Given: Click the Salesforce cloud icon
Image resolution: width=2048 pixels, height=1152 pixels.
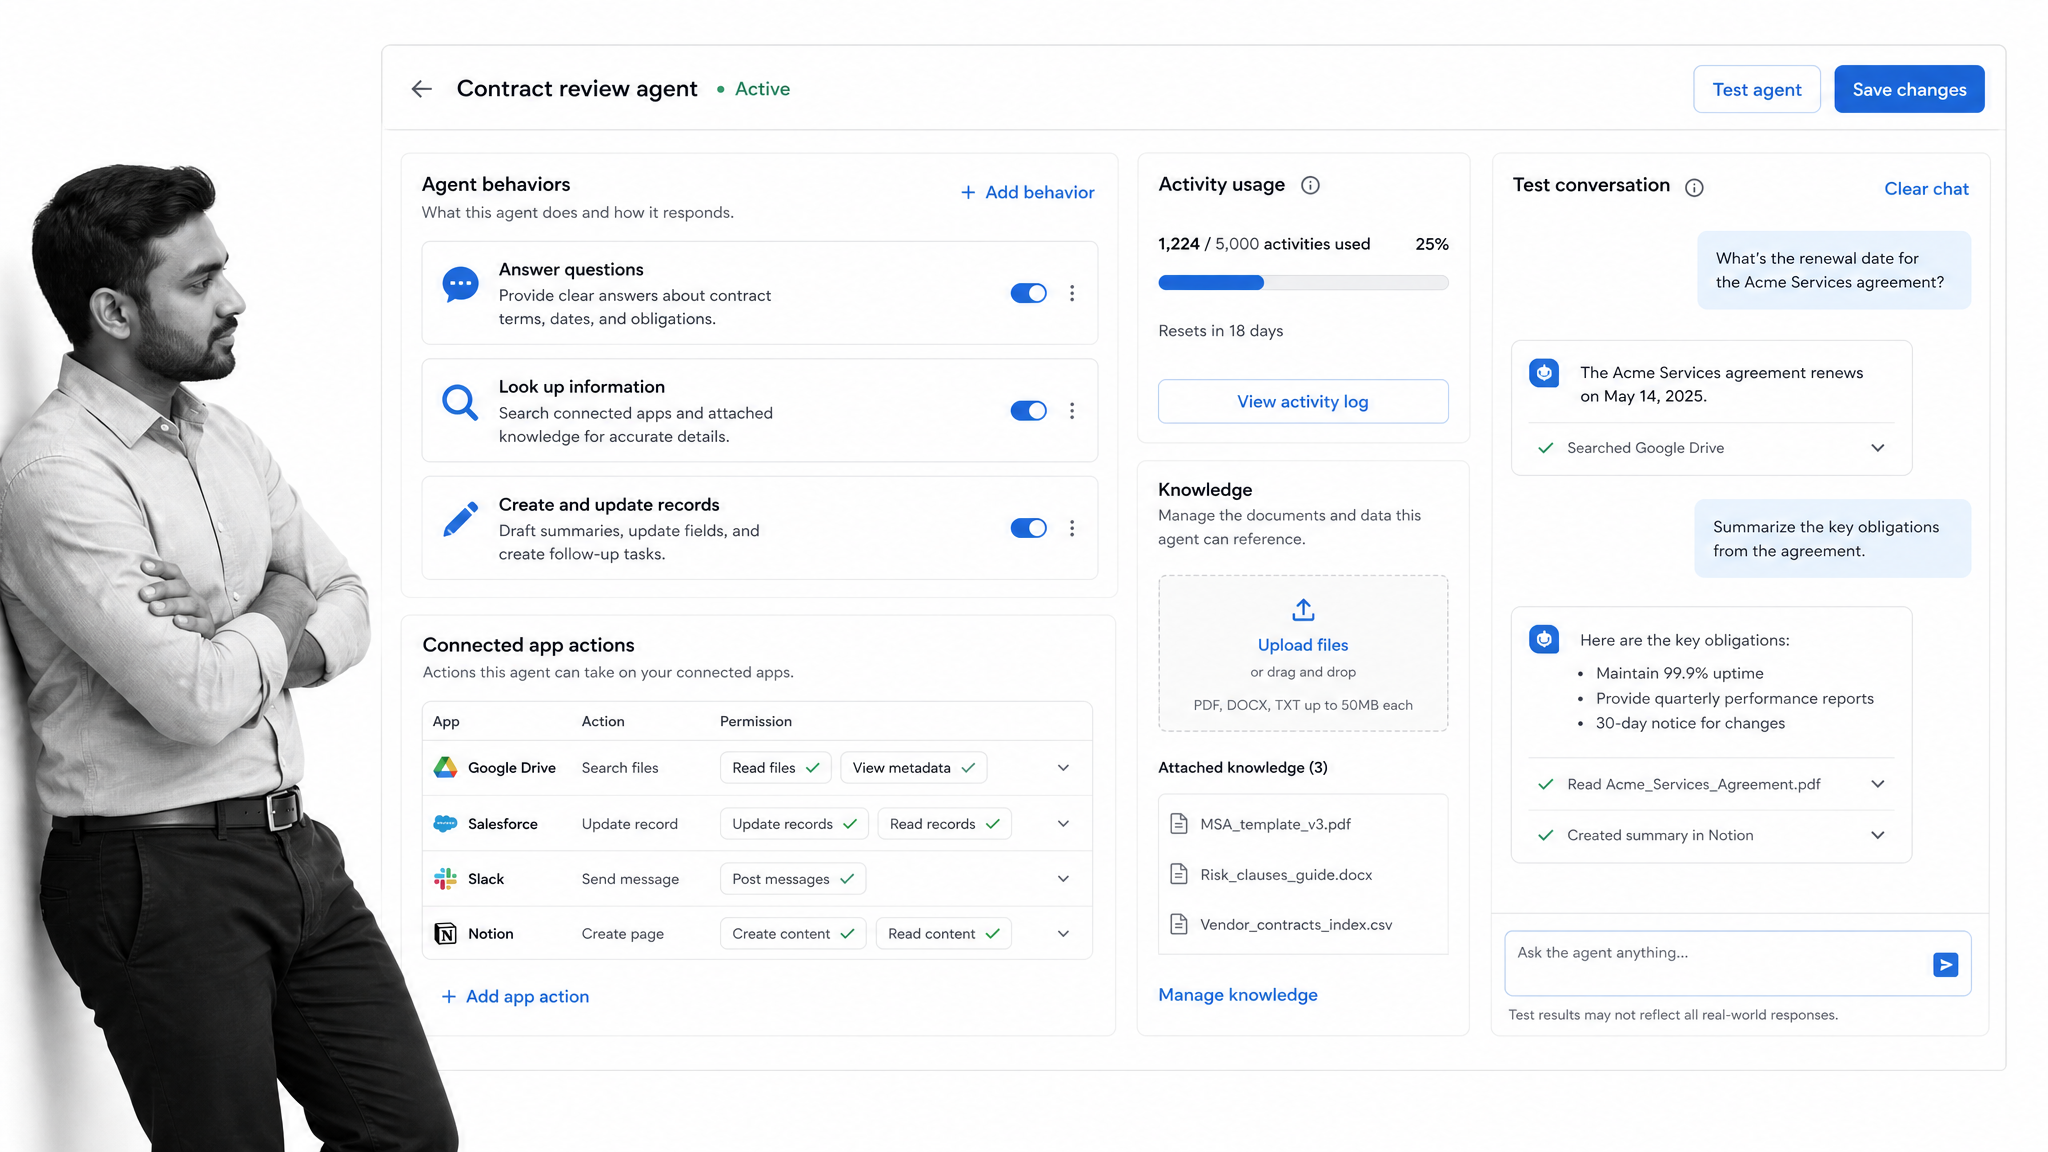Looking at the screenshot, I should tap(445, 824).
